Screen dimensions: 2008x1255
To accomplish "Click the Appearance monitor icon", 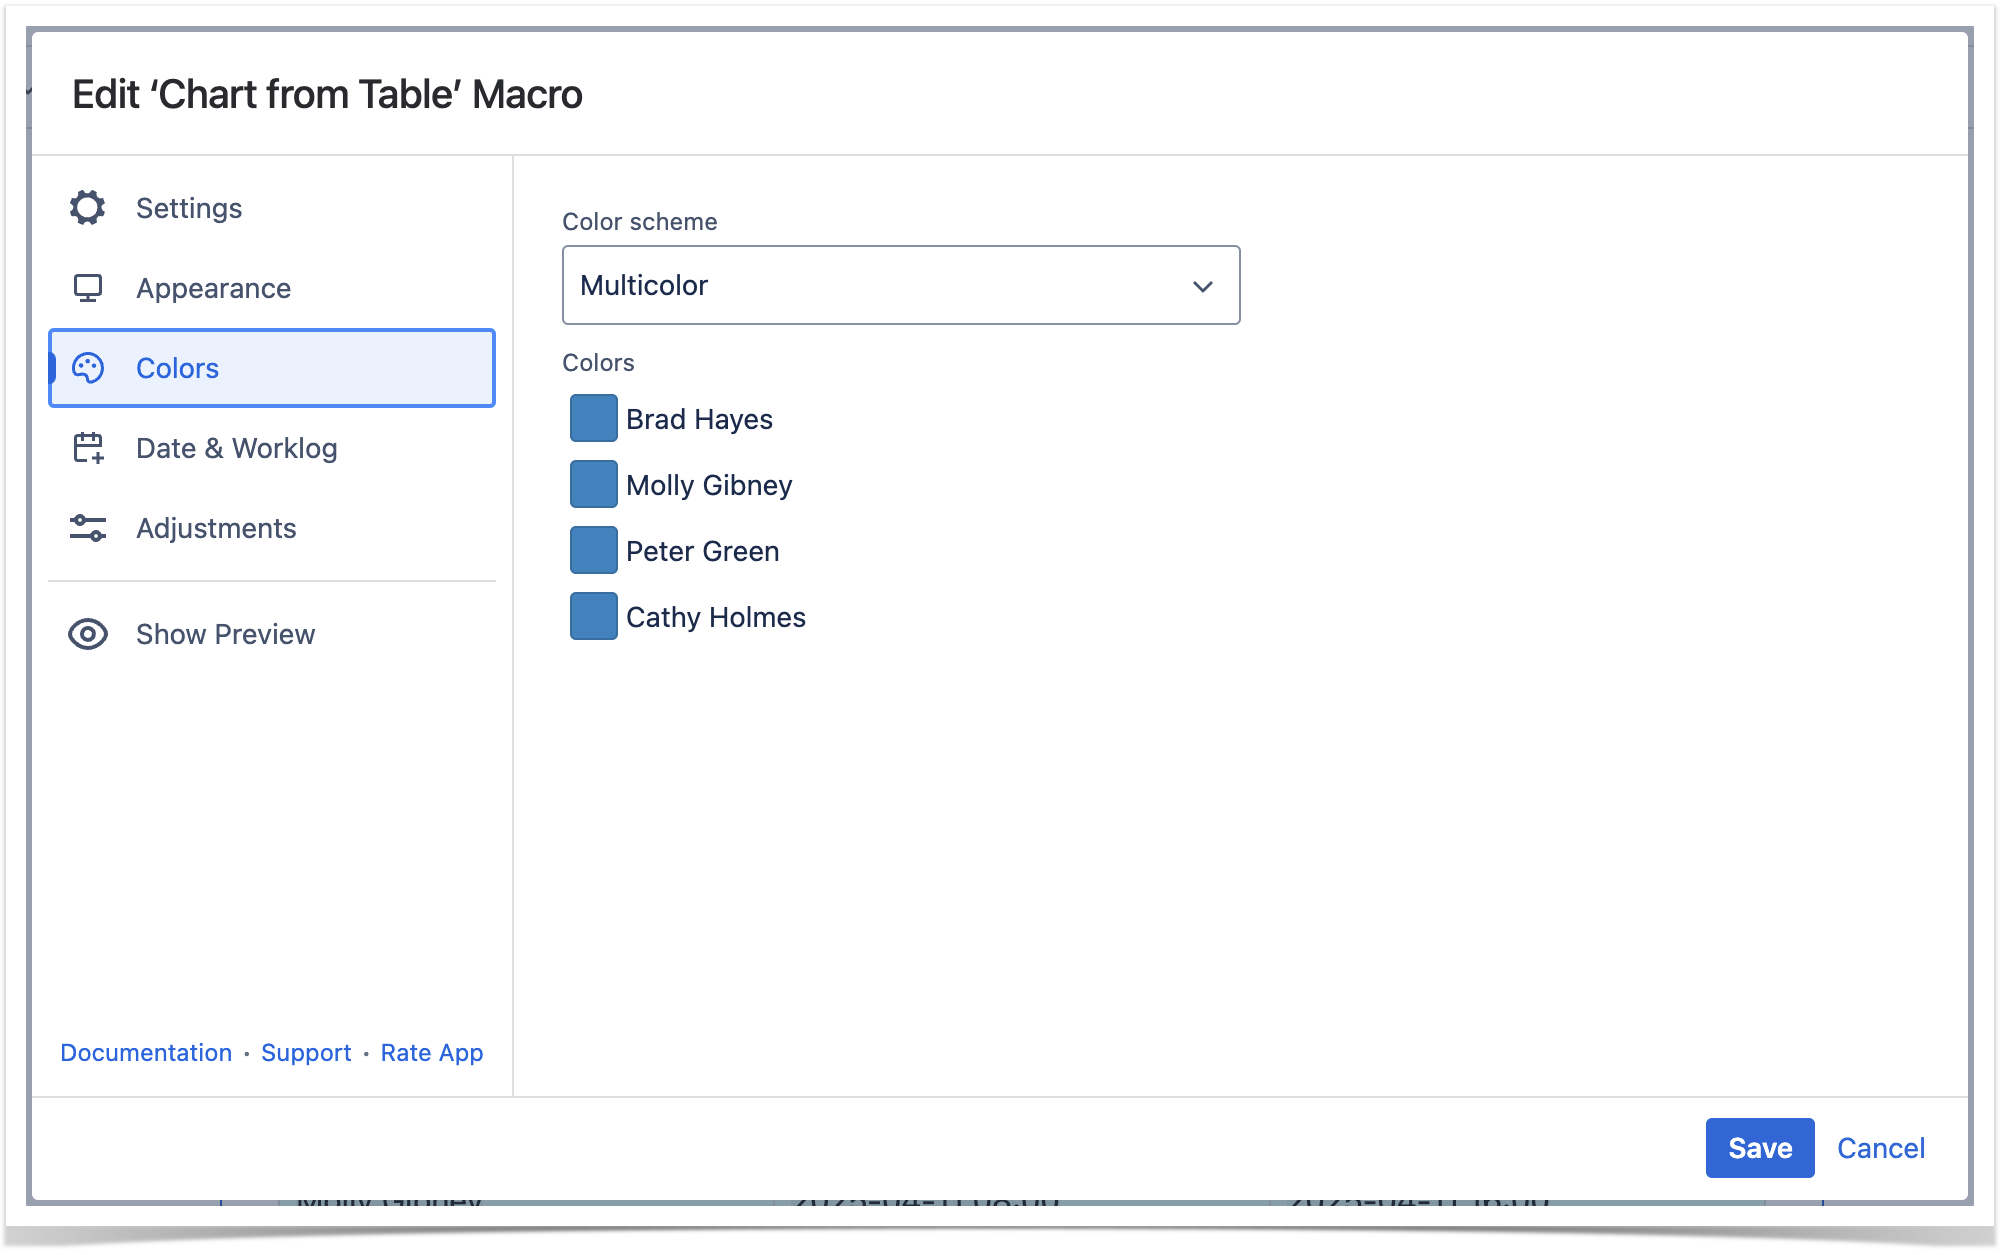I will tap(88, 288).
